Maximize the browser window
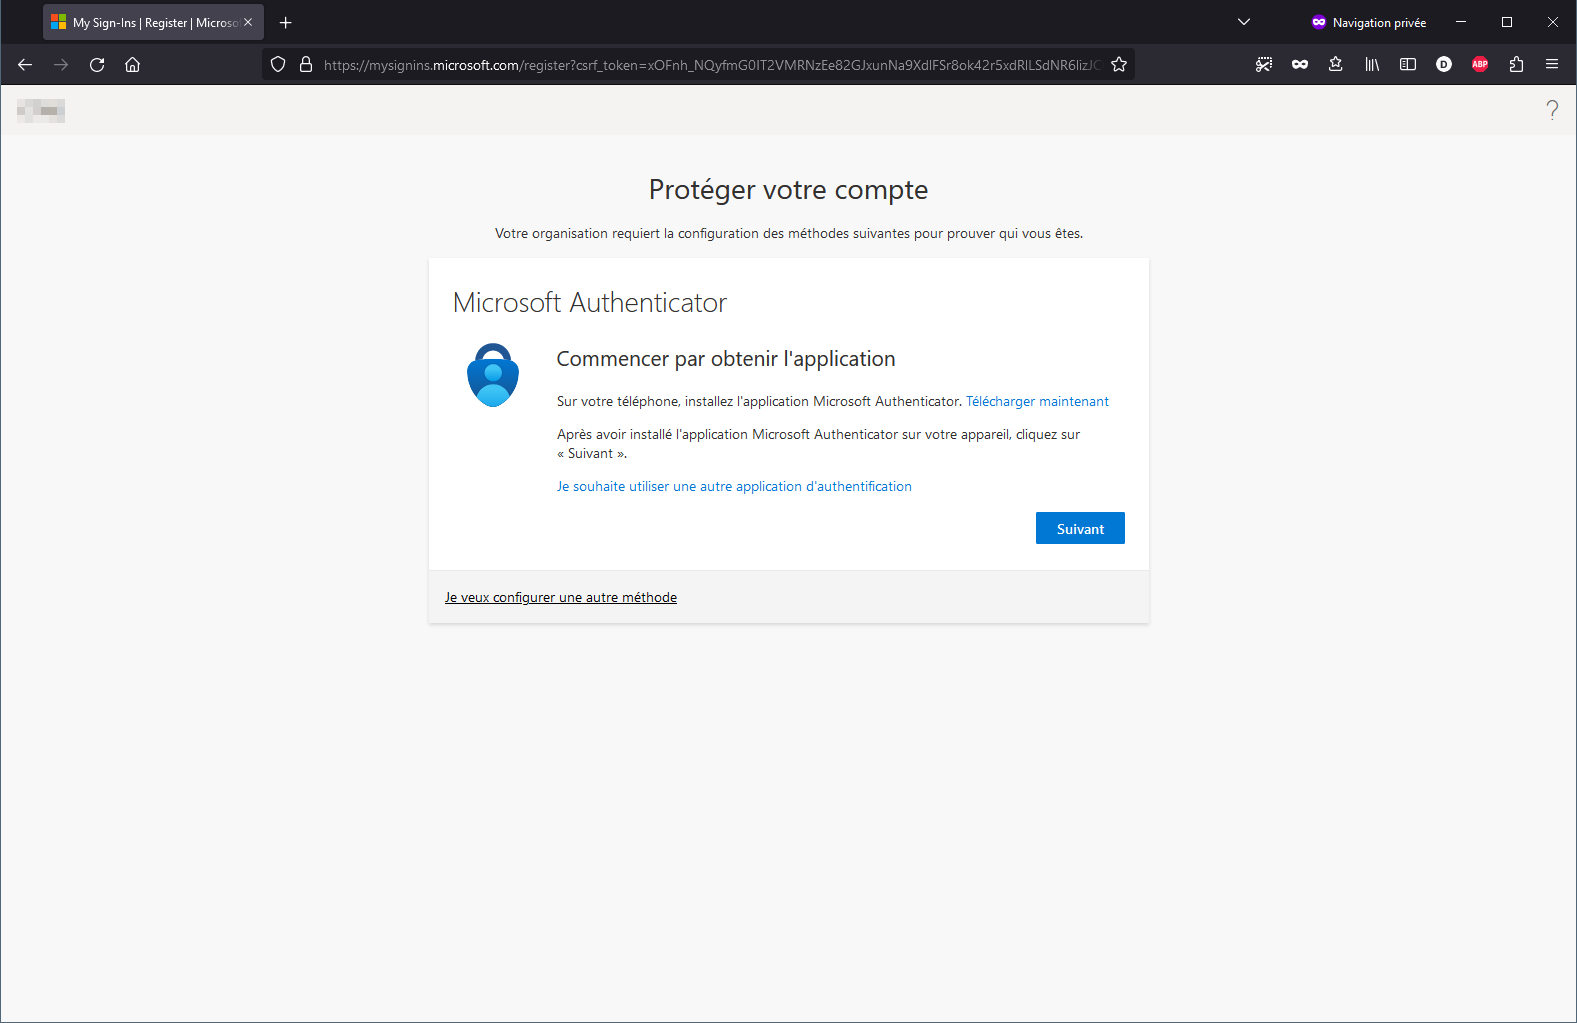 [x=1507, y=22]
